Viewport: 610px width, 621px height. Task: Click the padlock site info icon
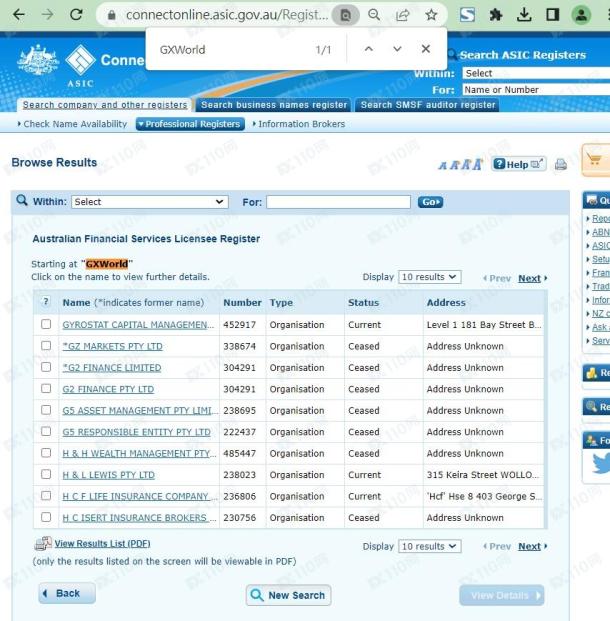tap(112, 15)
